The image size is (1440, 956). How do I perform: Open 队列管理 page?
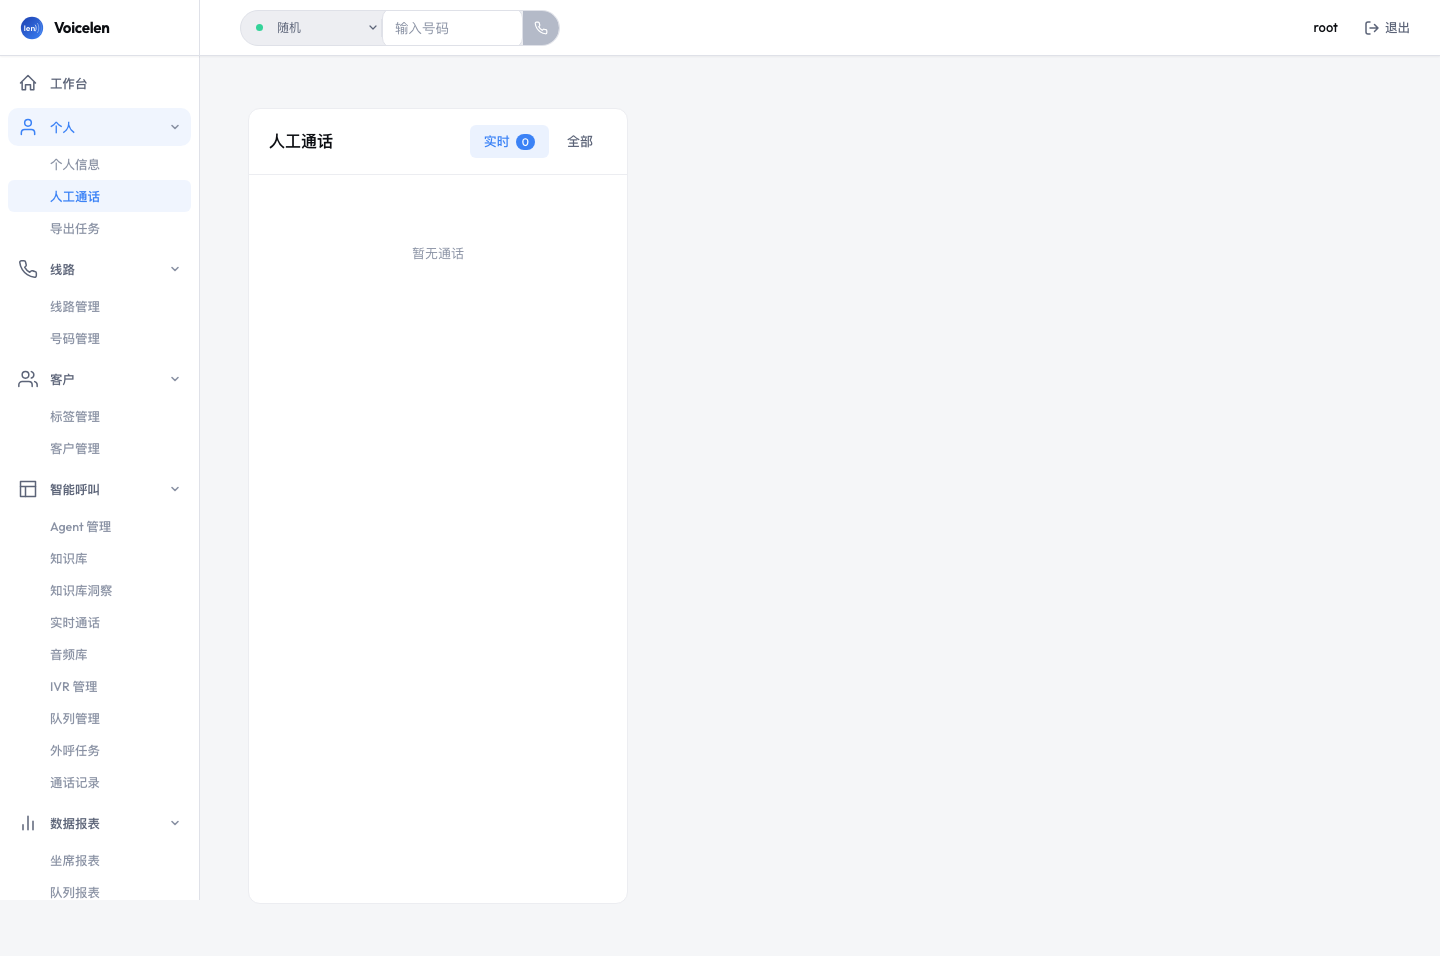[99, 718]
